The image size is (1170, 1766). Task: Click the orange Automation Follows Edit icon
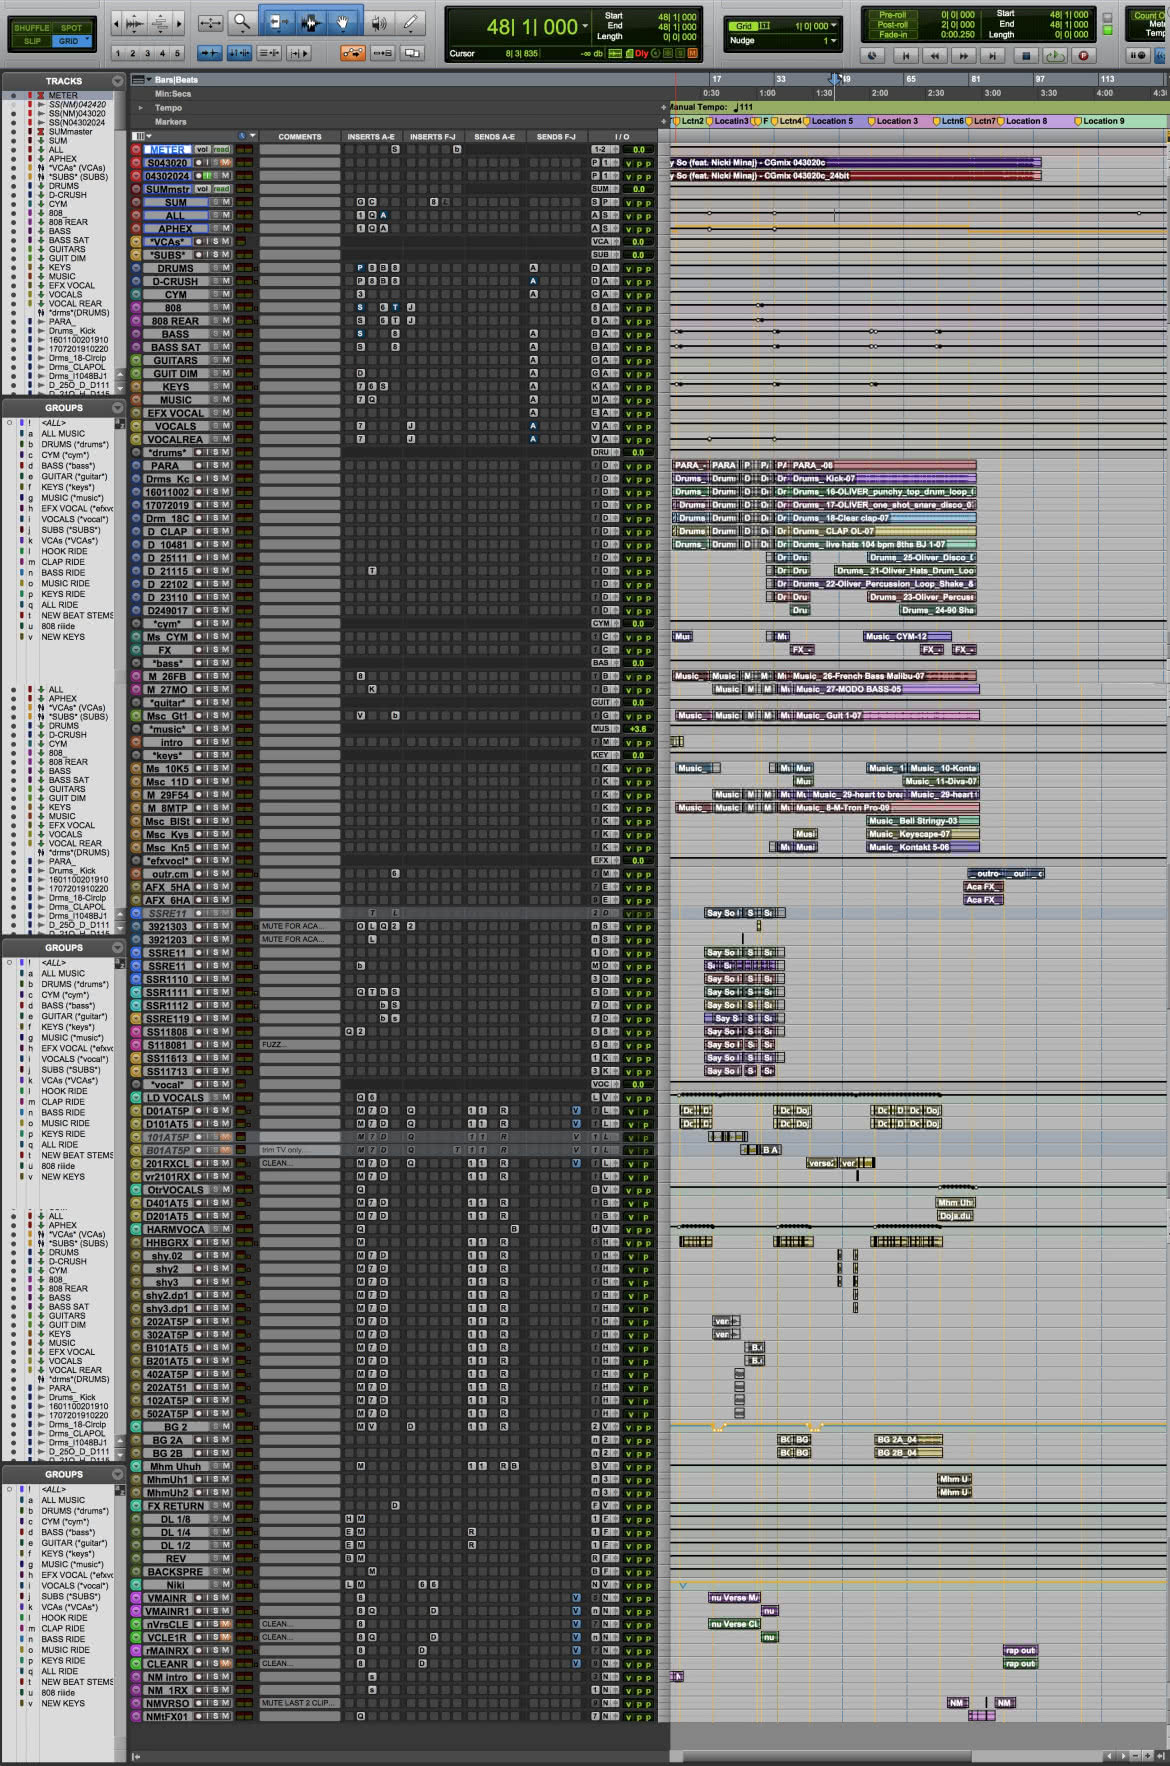click(x=353, y=53)
